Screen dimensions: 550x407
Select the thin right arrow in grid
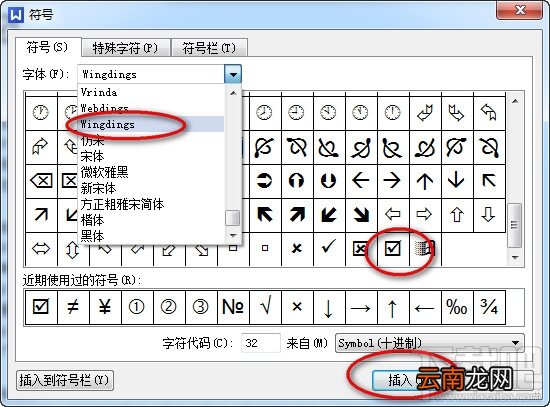pyautogui.click(x=393, y=181)
